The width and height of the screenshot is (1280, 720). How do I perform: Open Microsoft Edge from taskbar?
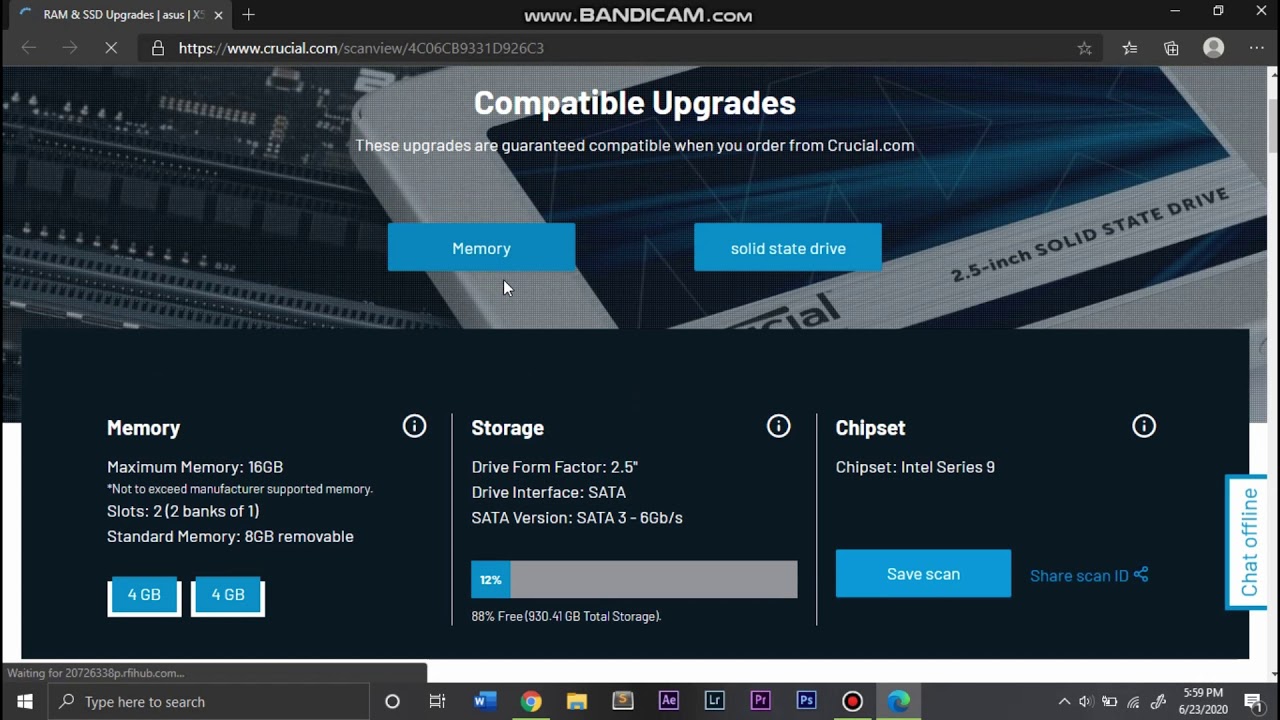coord(899,701)
